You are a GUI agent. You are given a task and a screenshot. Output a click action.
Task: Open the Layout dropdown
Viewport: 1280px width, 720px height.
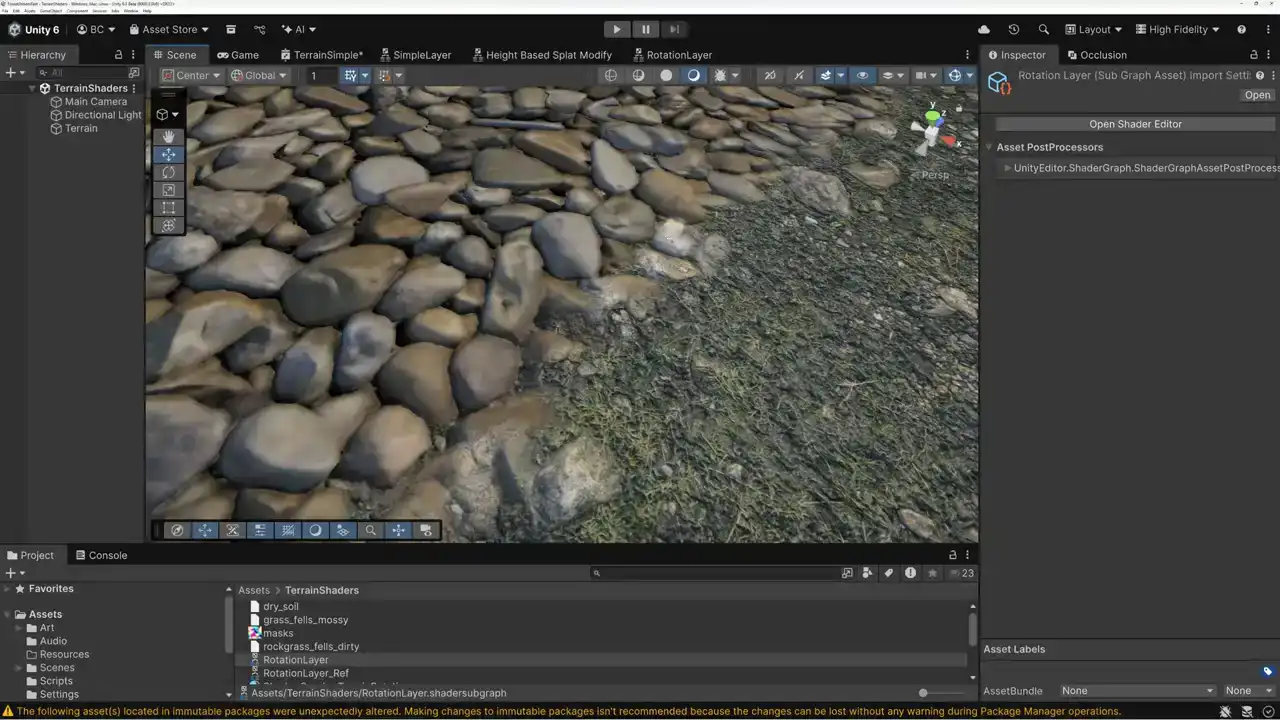coord(1093,30)
